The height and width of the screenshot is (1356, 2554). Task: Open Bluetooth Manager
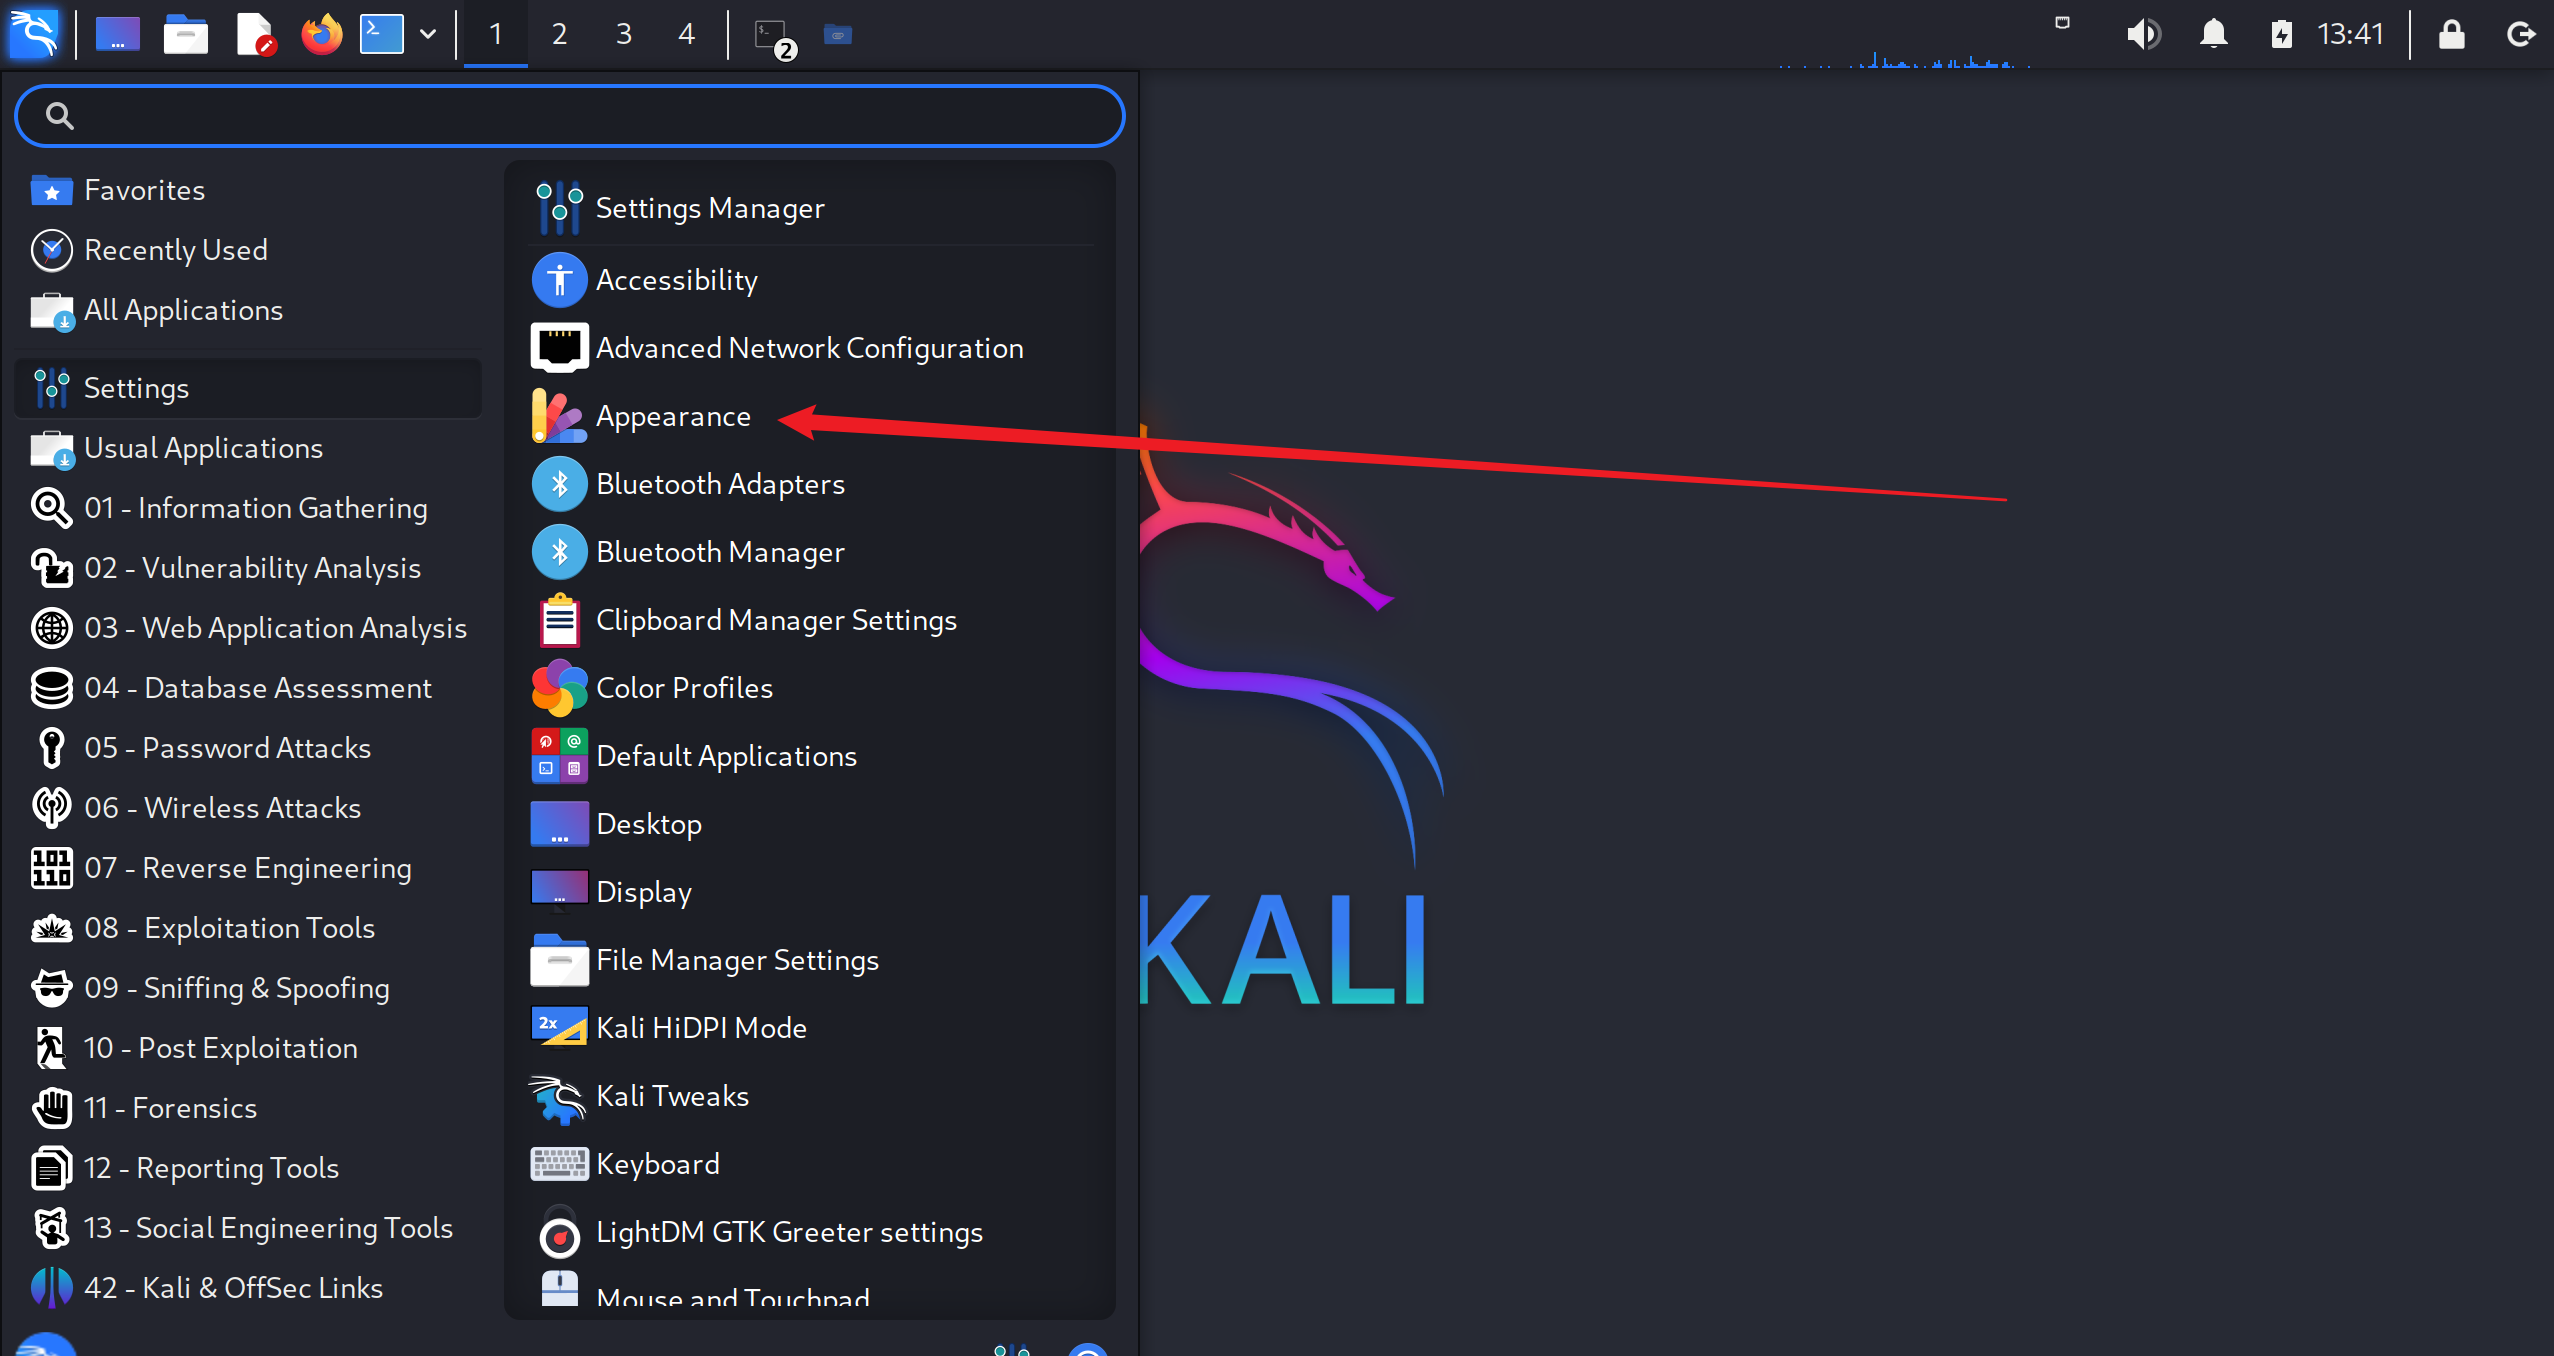[810, 552]
